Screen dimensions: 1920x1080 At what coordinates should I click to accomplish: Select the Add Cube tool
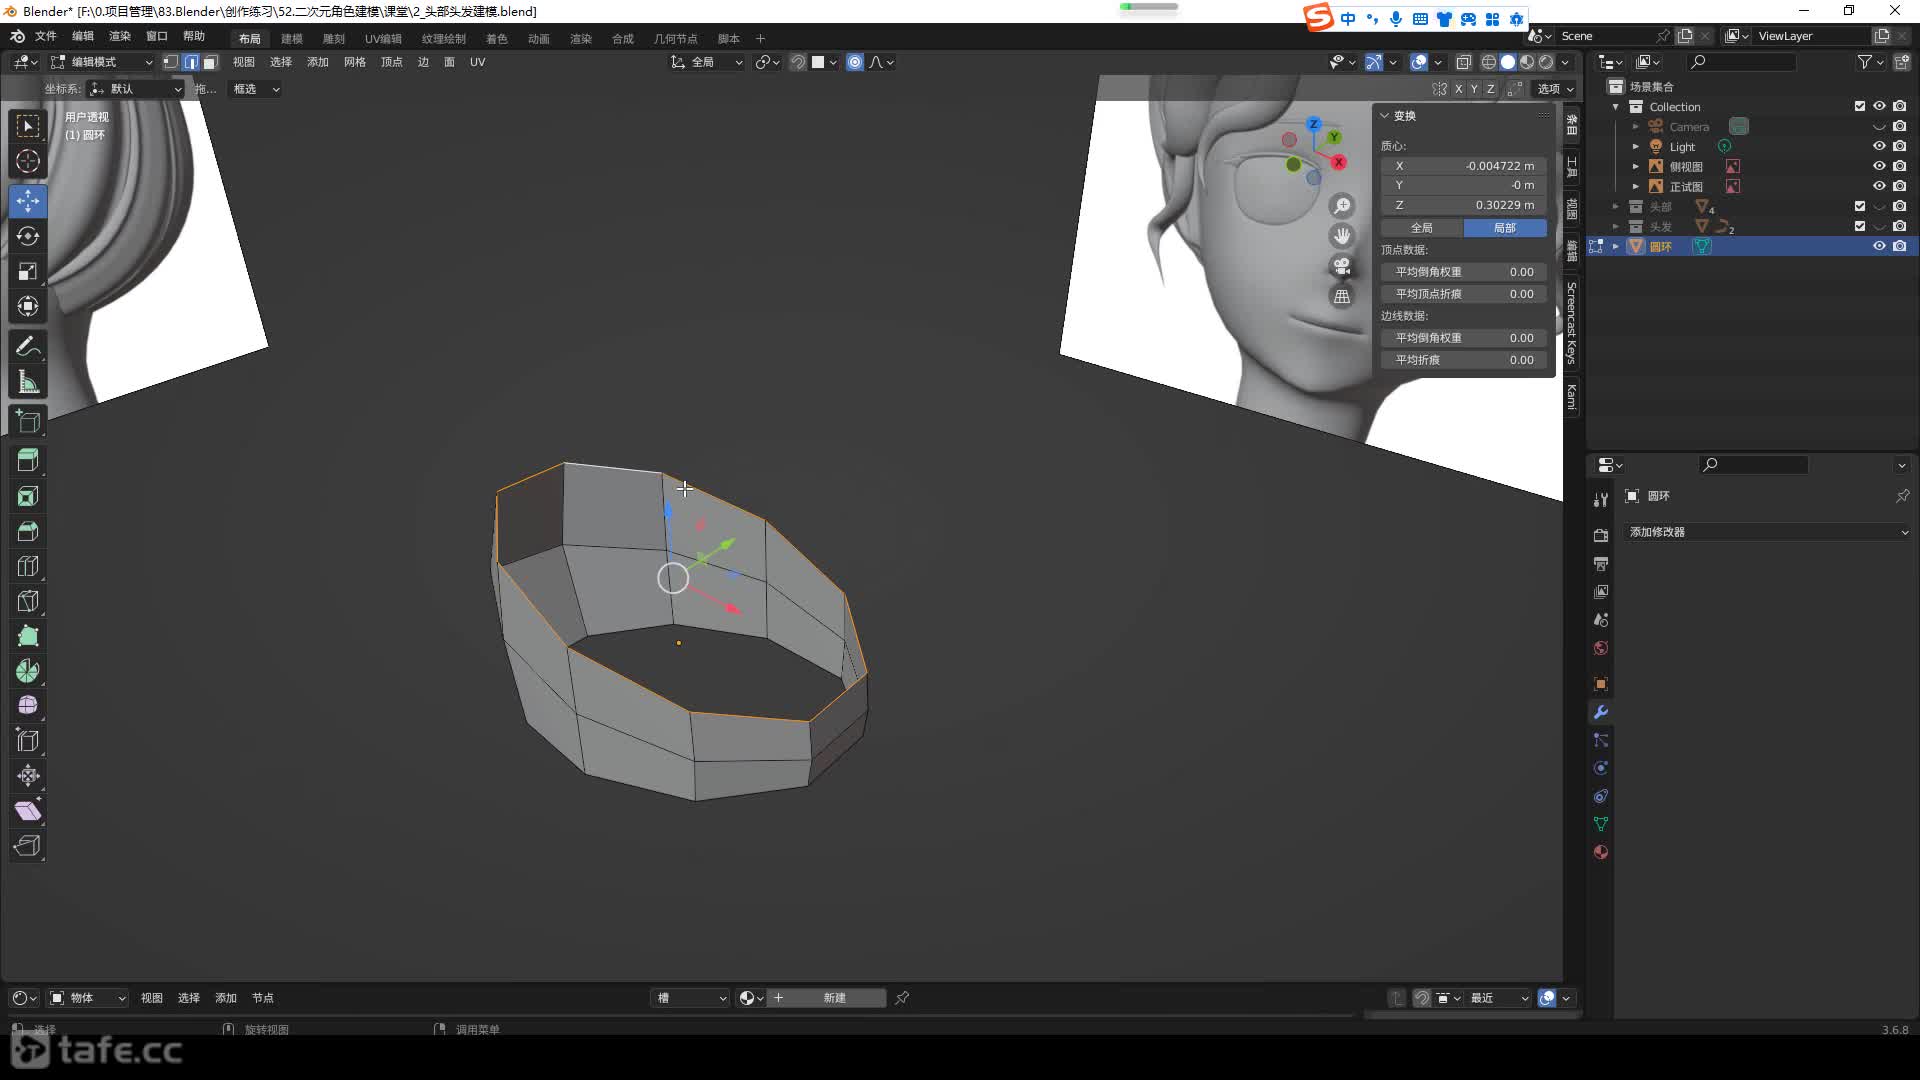click(x=28, y=421)
